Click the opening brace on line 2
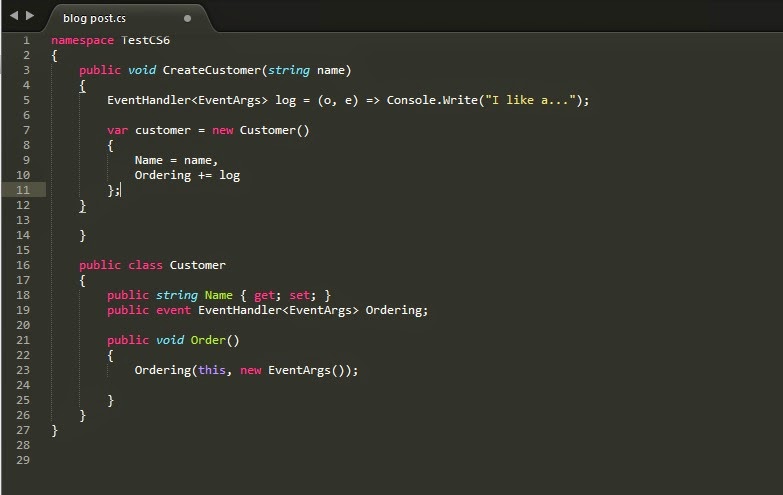This screenshot has height=495, width=783. click(54, 55)
